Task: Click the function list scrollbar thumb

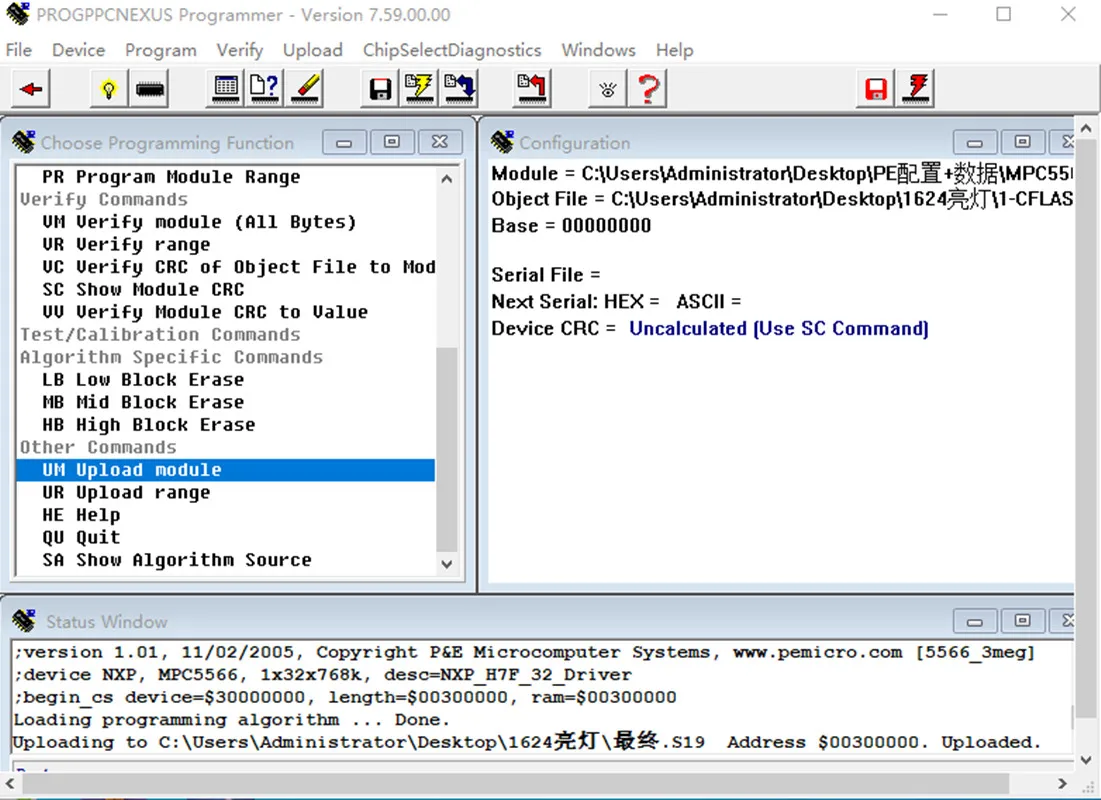Action: tap(447, 450)
